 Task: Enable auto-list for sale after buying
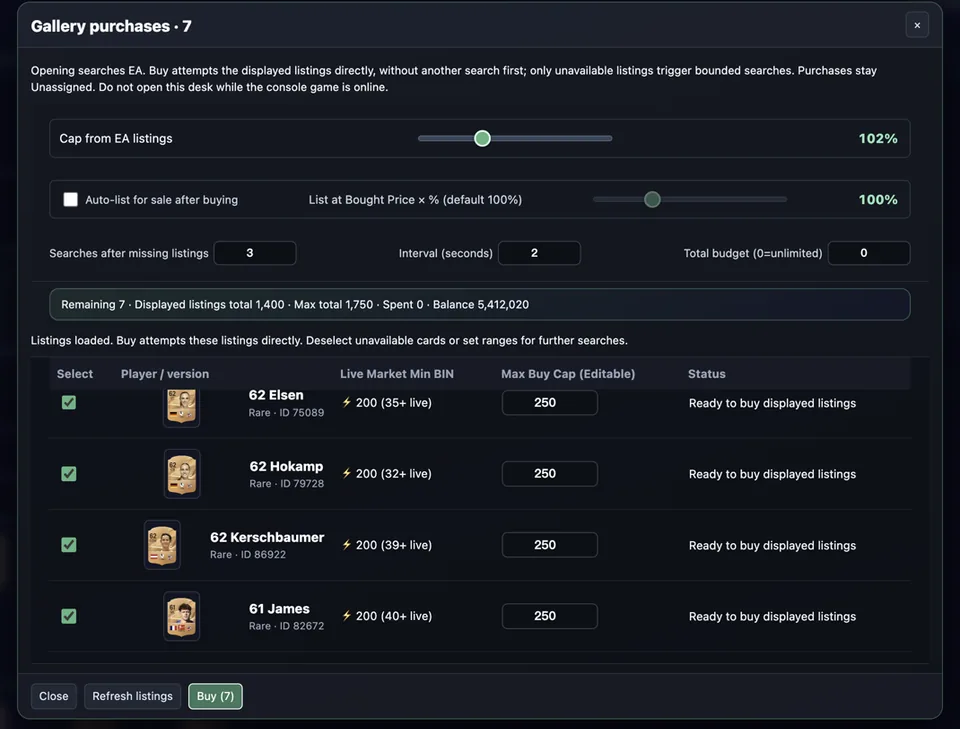(x=70, y=200)
